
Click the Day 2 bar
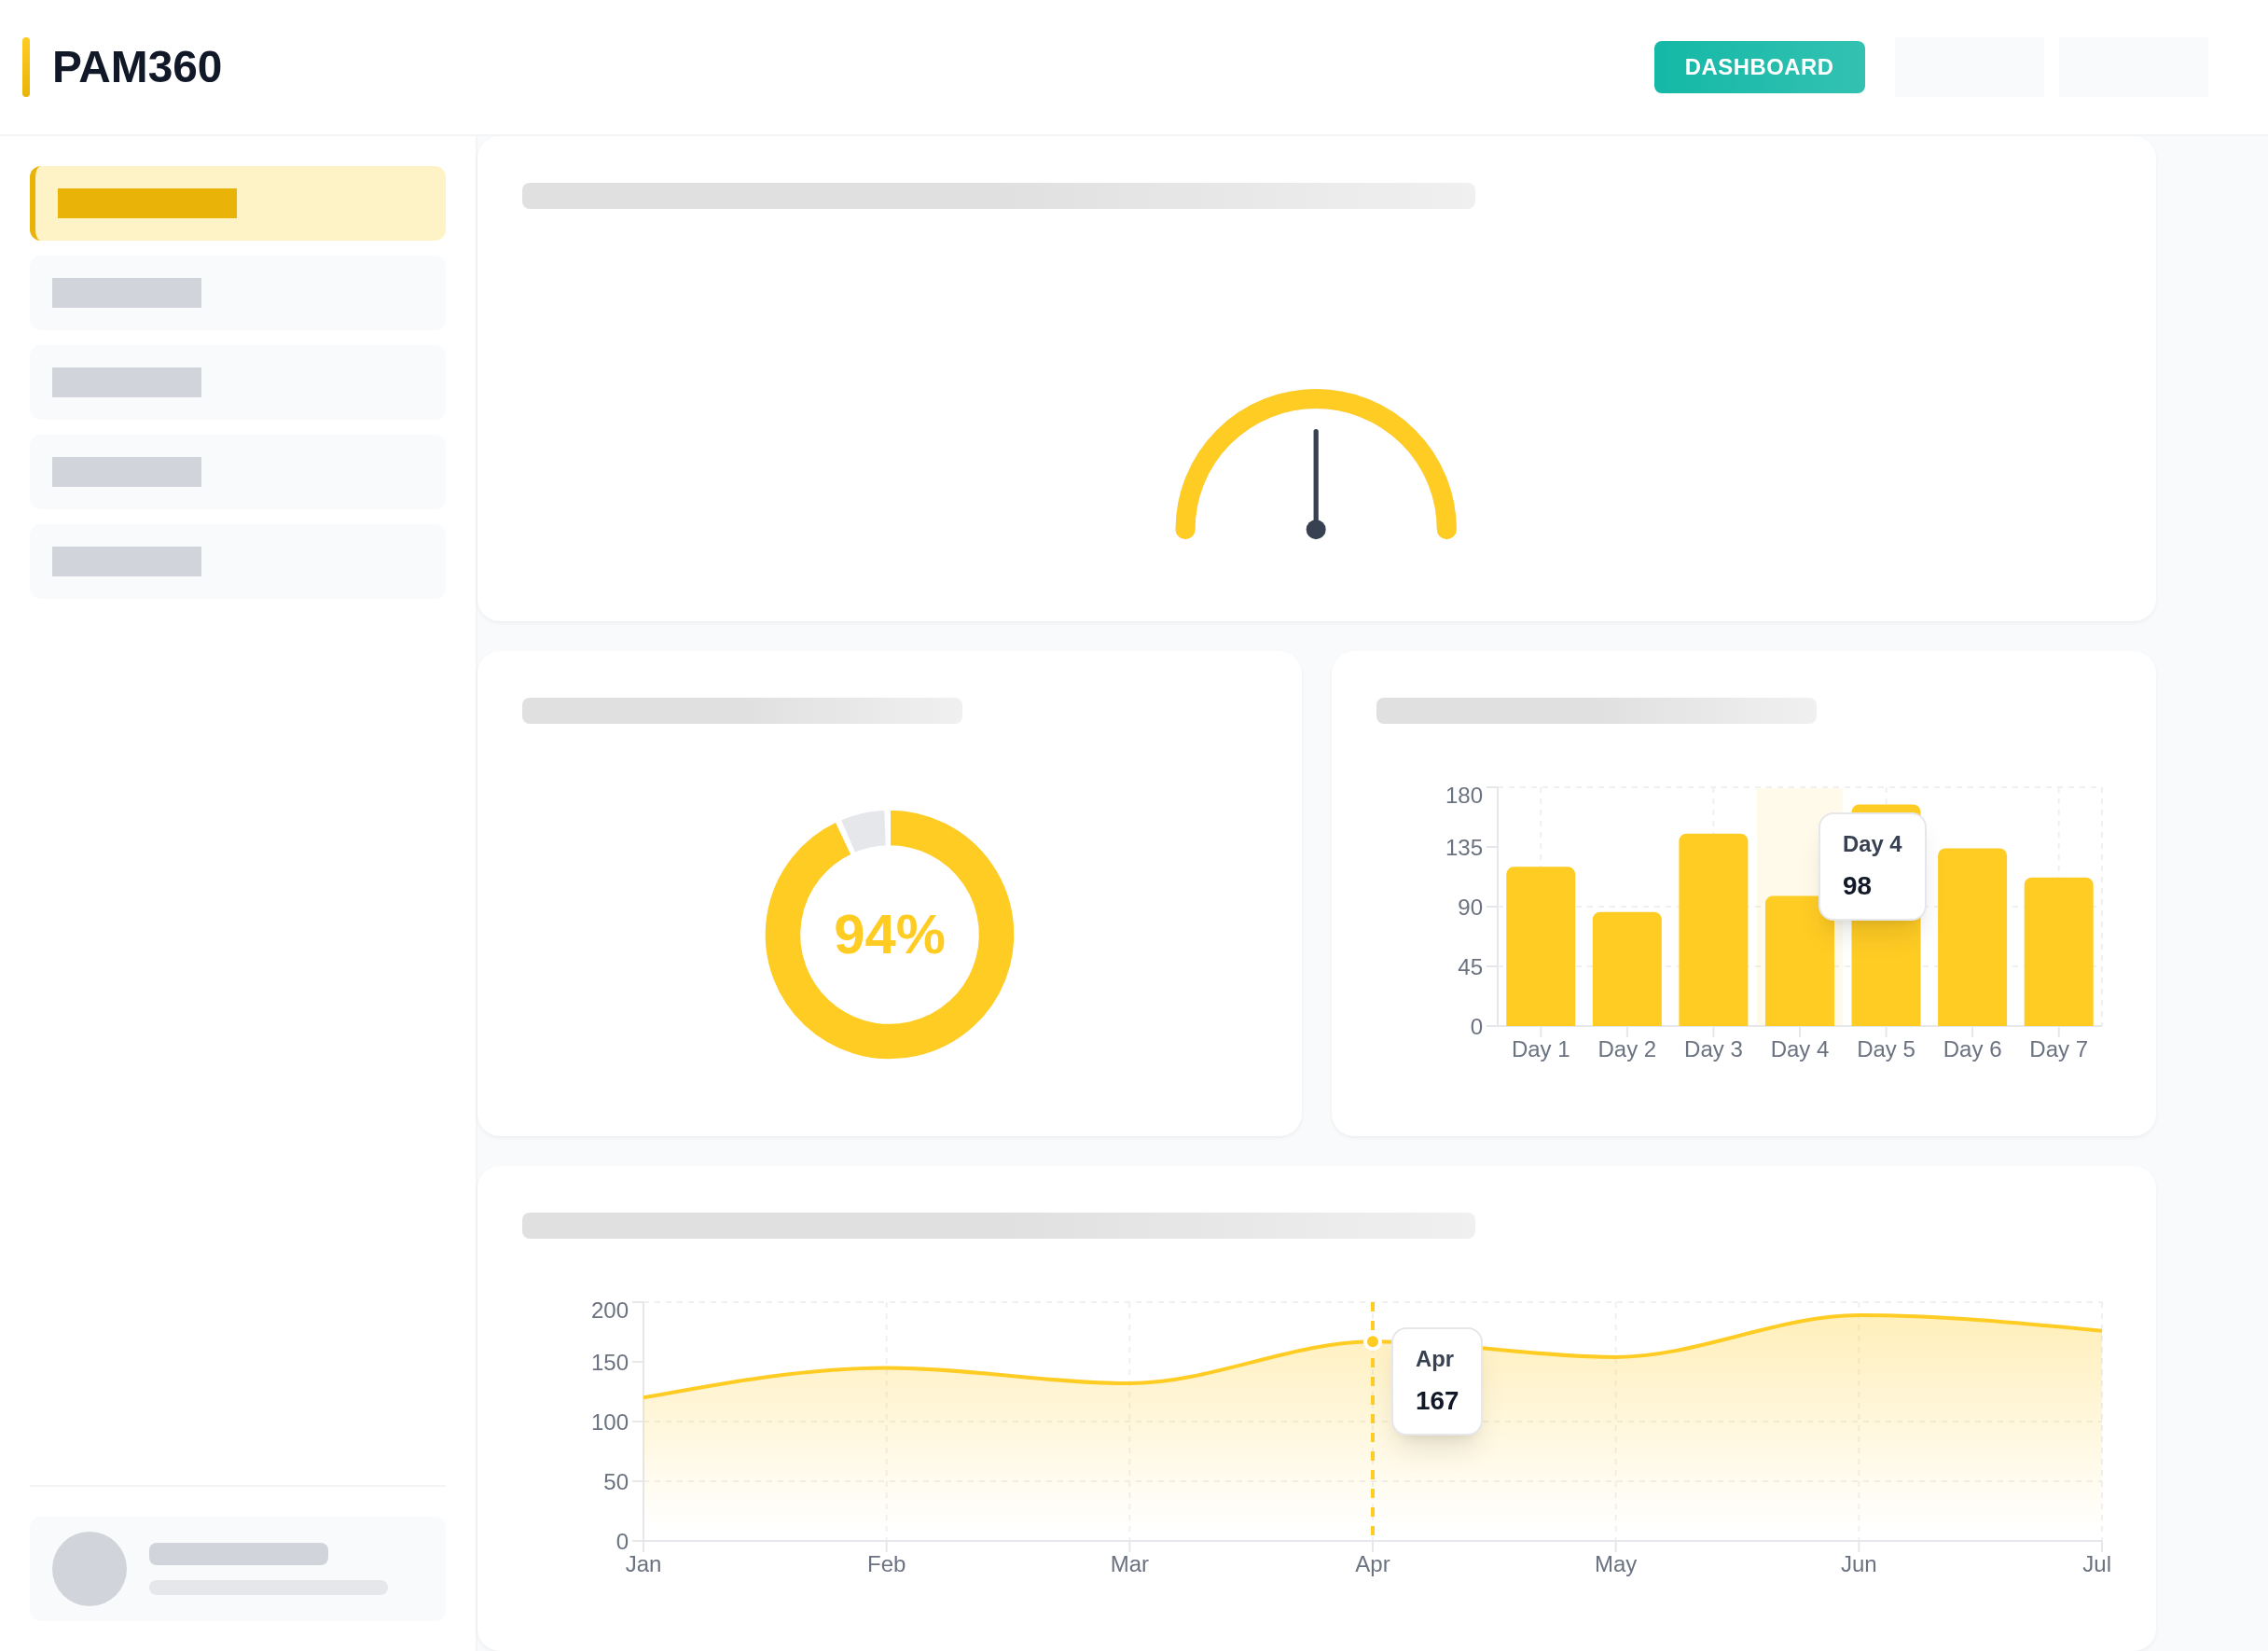(1626, 968)
